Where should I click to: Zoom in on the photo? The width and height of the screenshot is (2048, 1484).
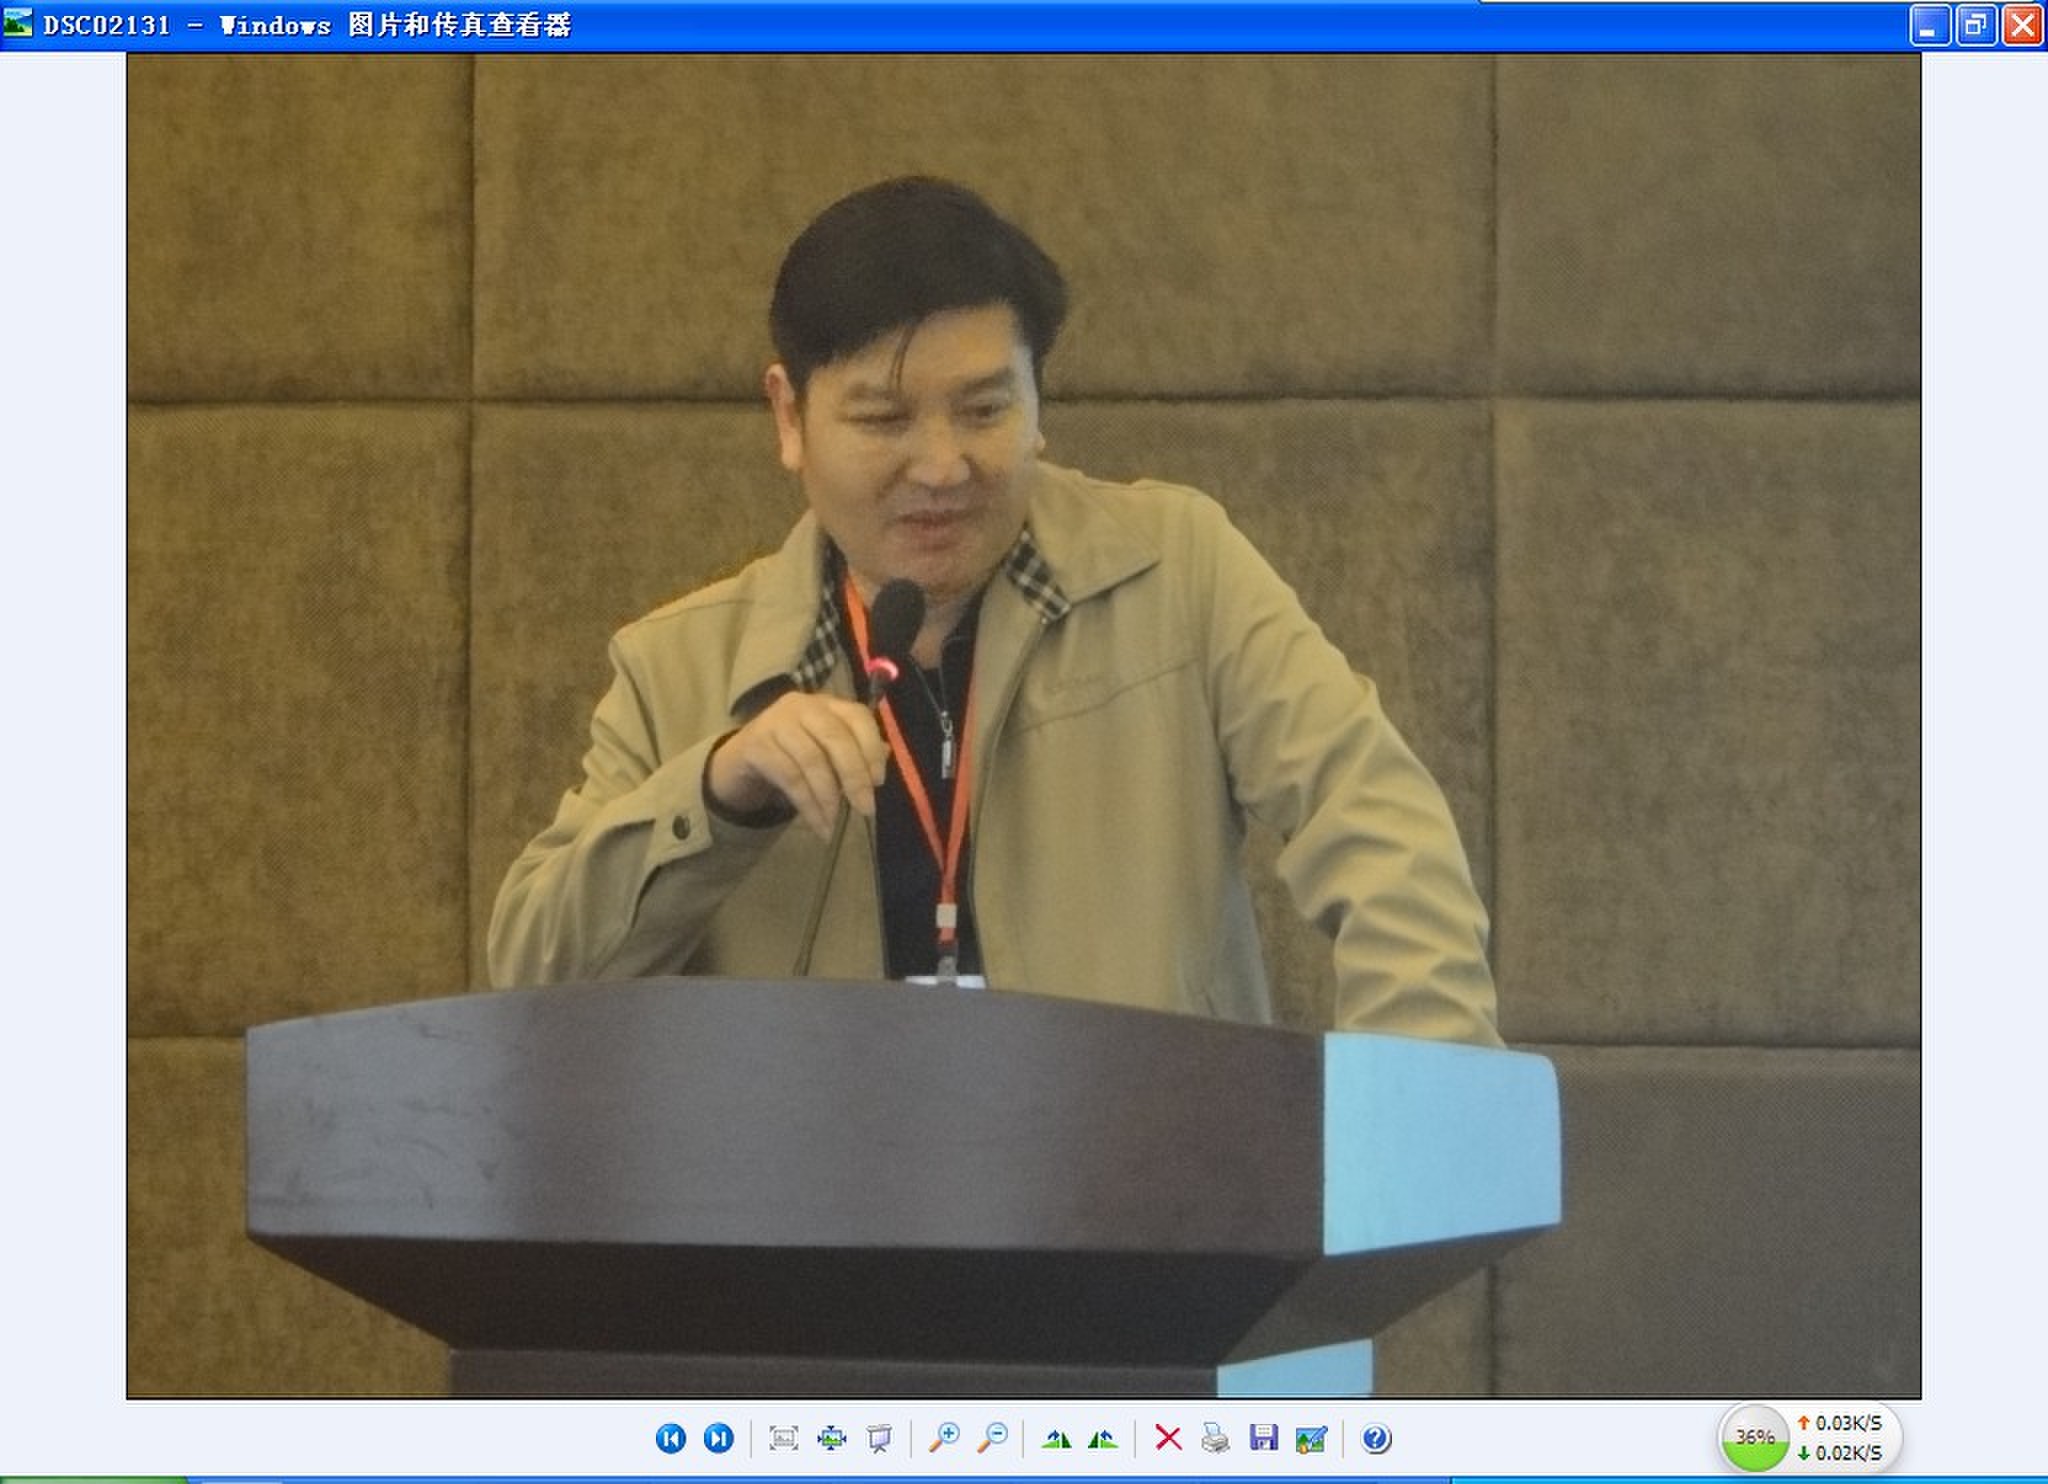point(943,1438)
